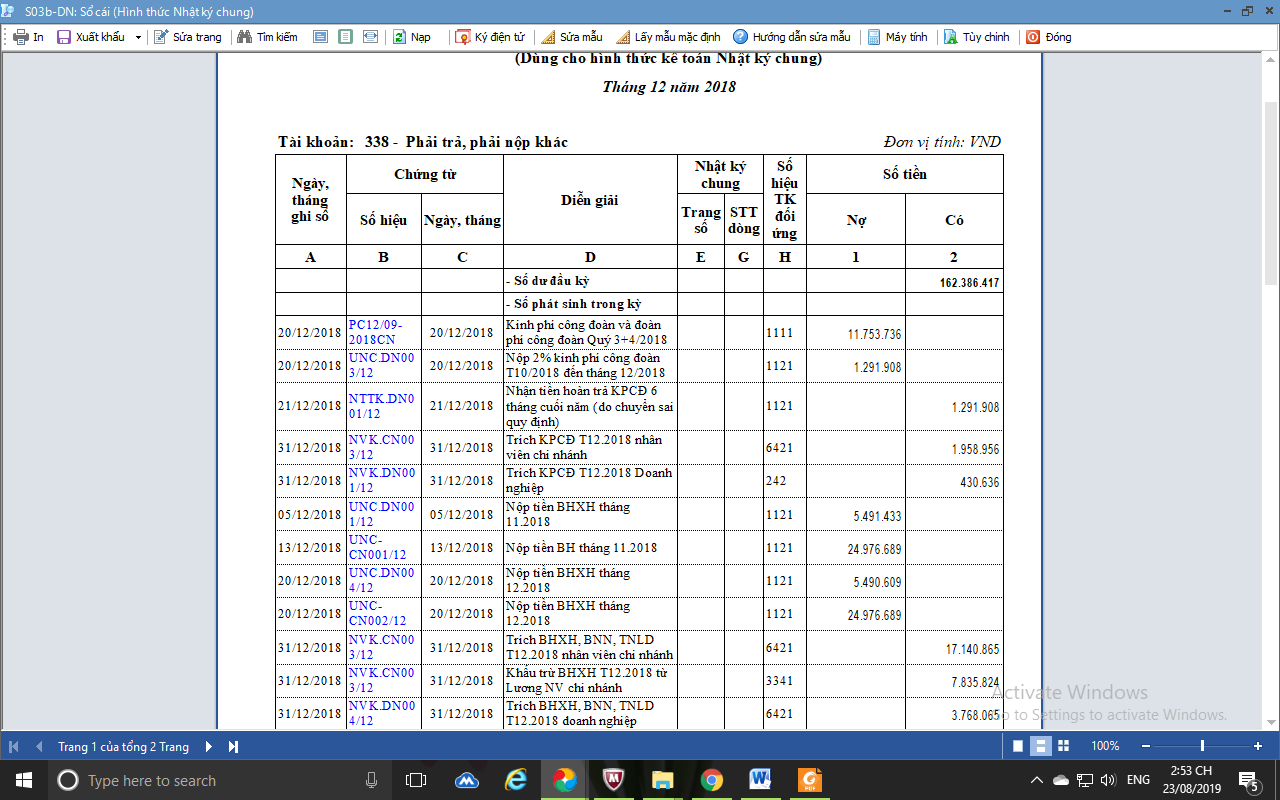This screenshot has width=1280, height=800.
Task: Click the volume icon in system tray
Action: tap(1108, 780)
